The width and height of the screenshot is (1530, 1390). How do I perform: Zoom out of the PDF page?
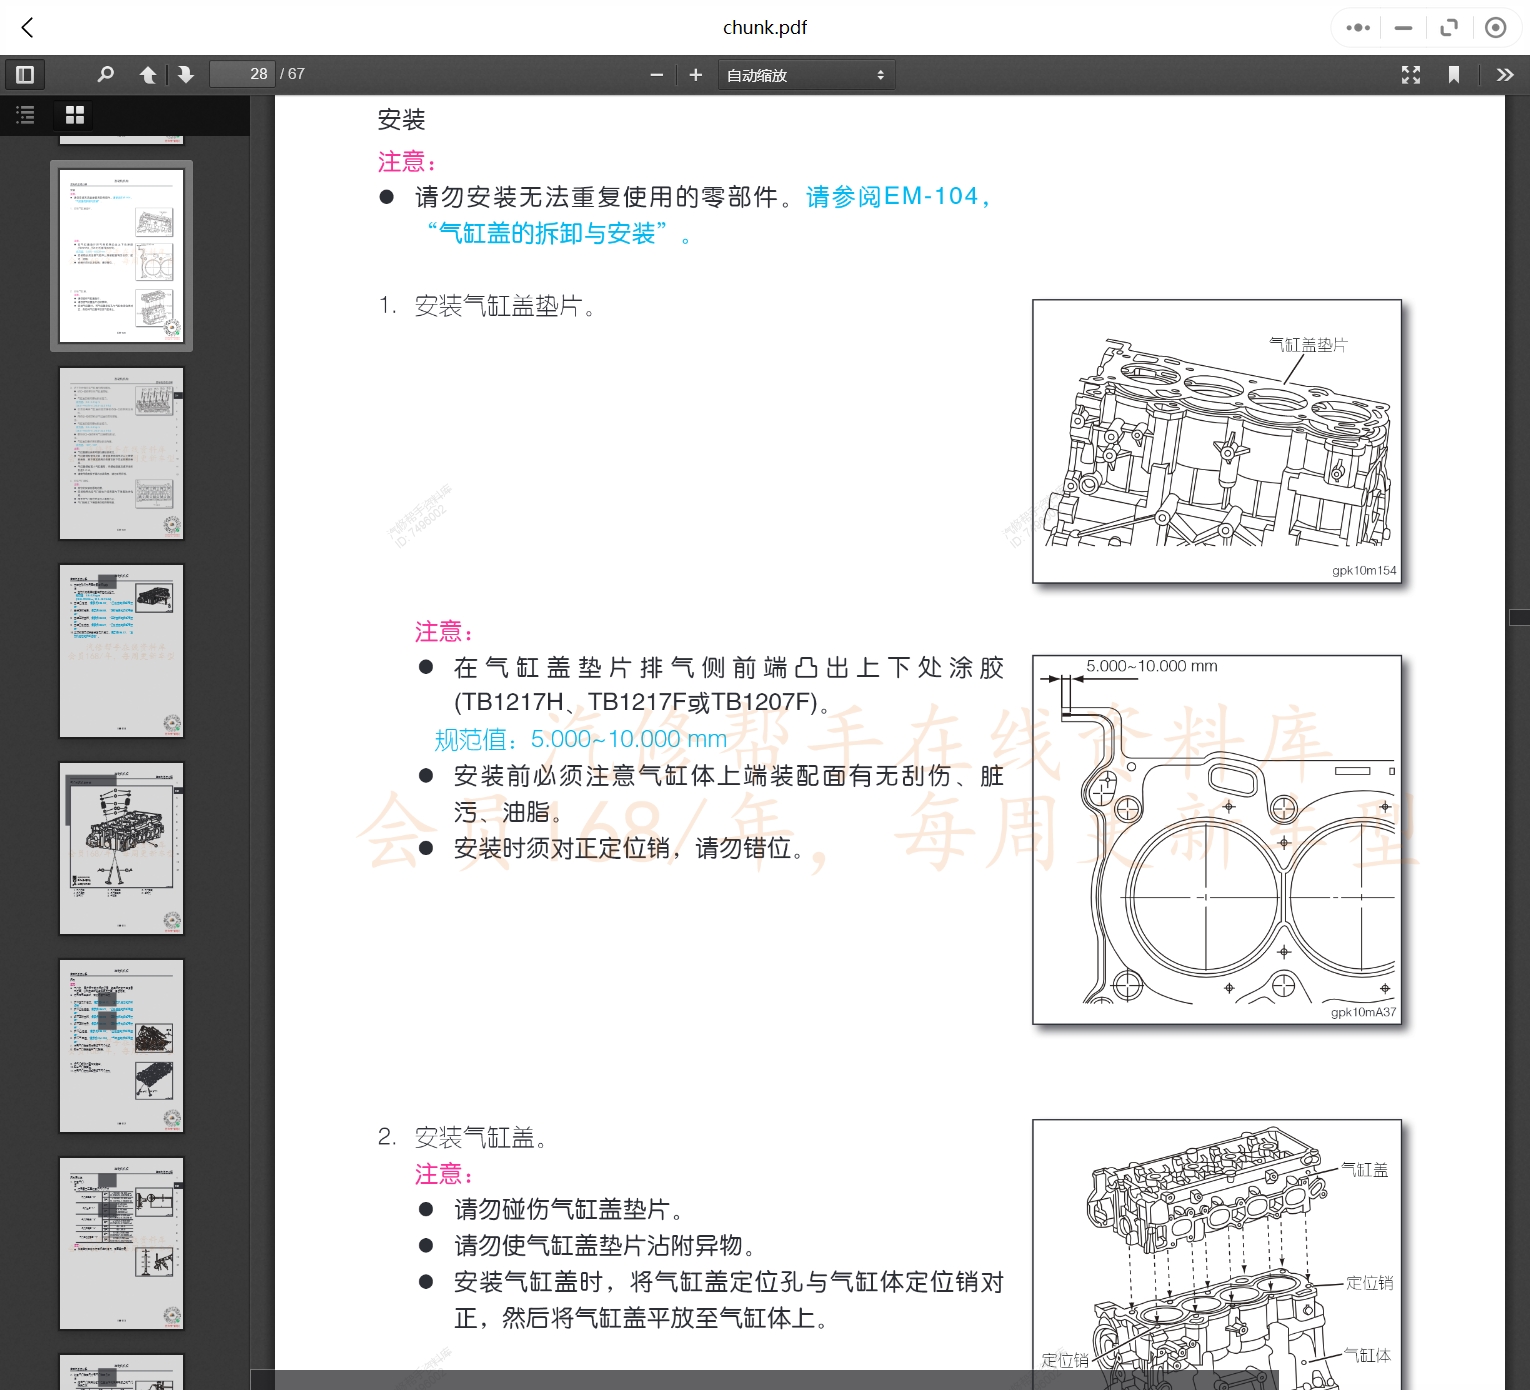[x=656, y=74]
